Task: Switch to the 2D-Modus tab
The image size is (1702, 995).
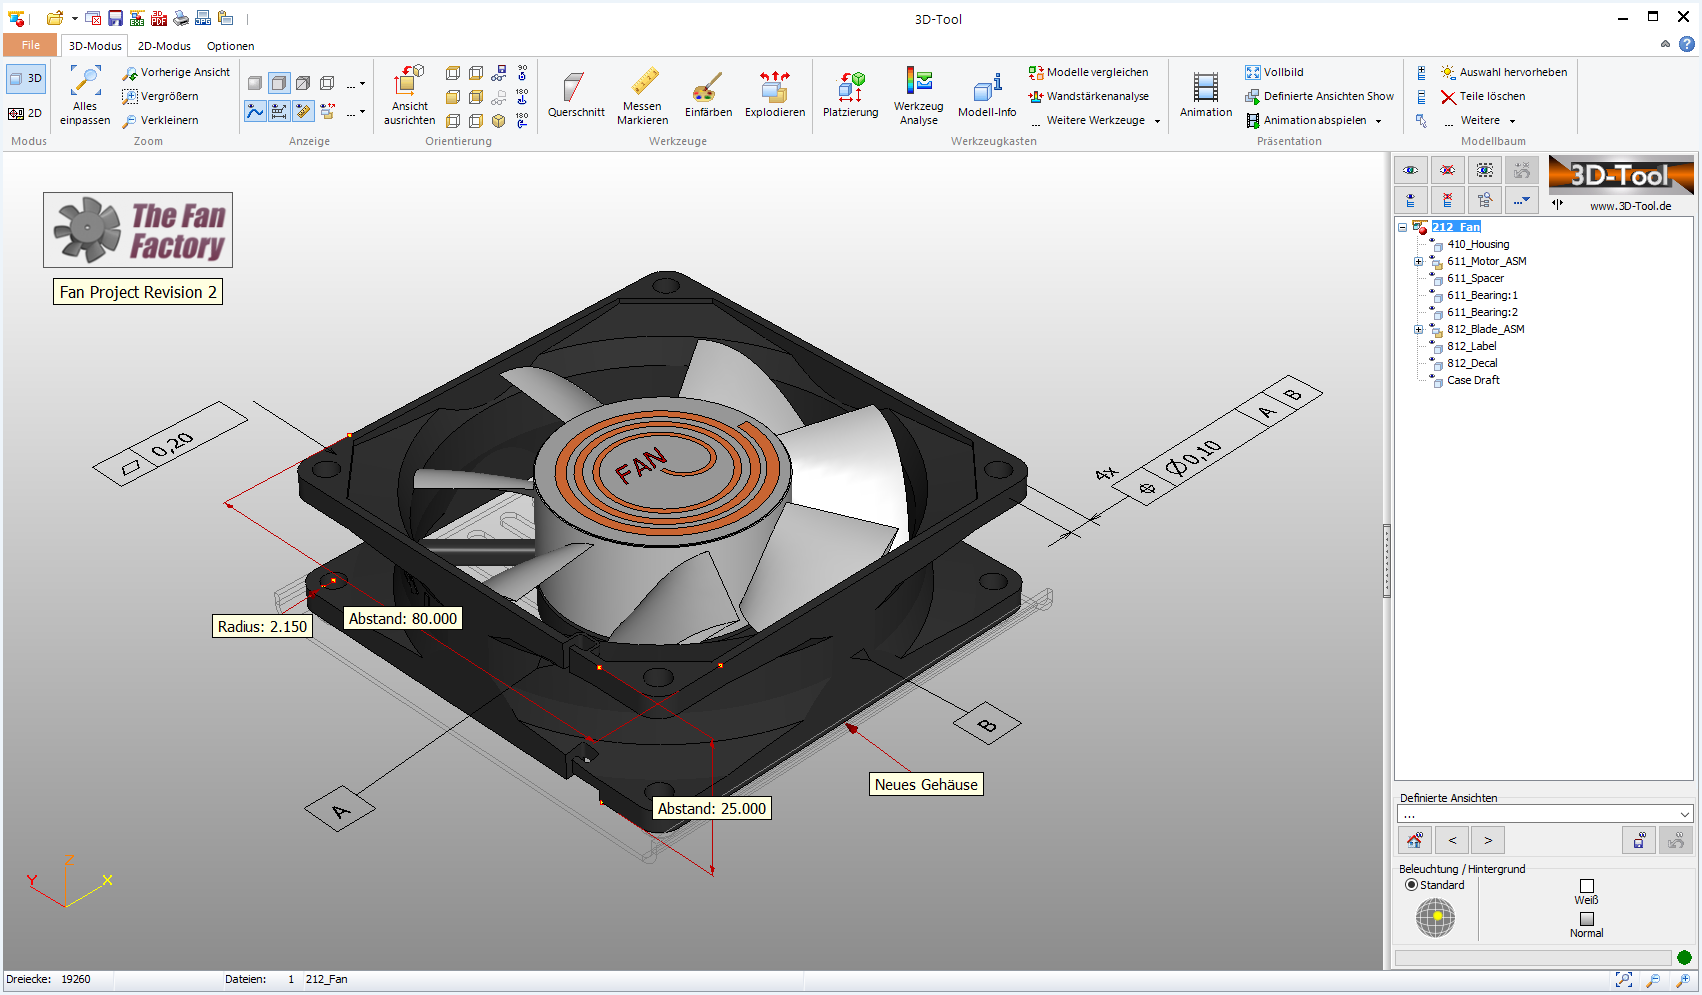Action: click(163, 45)
